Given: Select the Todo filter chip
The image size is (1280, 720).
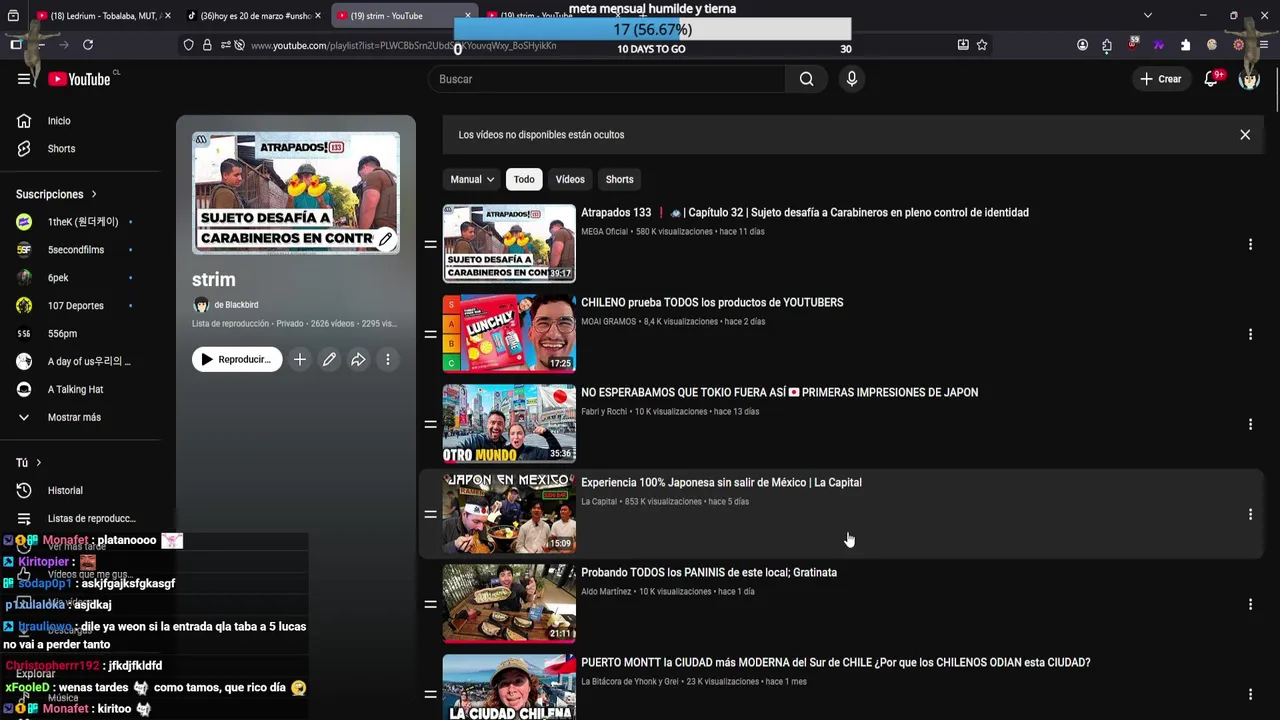Looking at the screenshot, I should tap(524, 180).
